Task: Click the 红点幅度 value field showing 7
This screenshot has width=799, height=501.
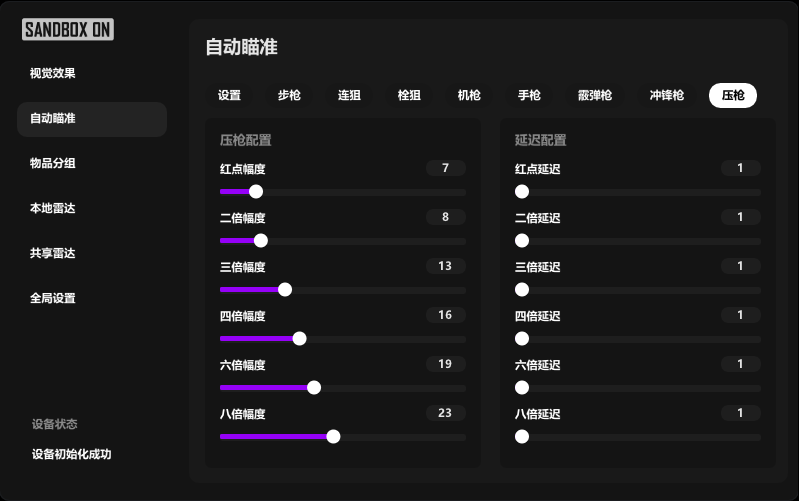Action: pos(446,168)
